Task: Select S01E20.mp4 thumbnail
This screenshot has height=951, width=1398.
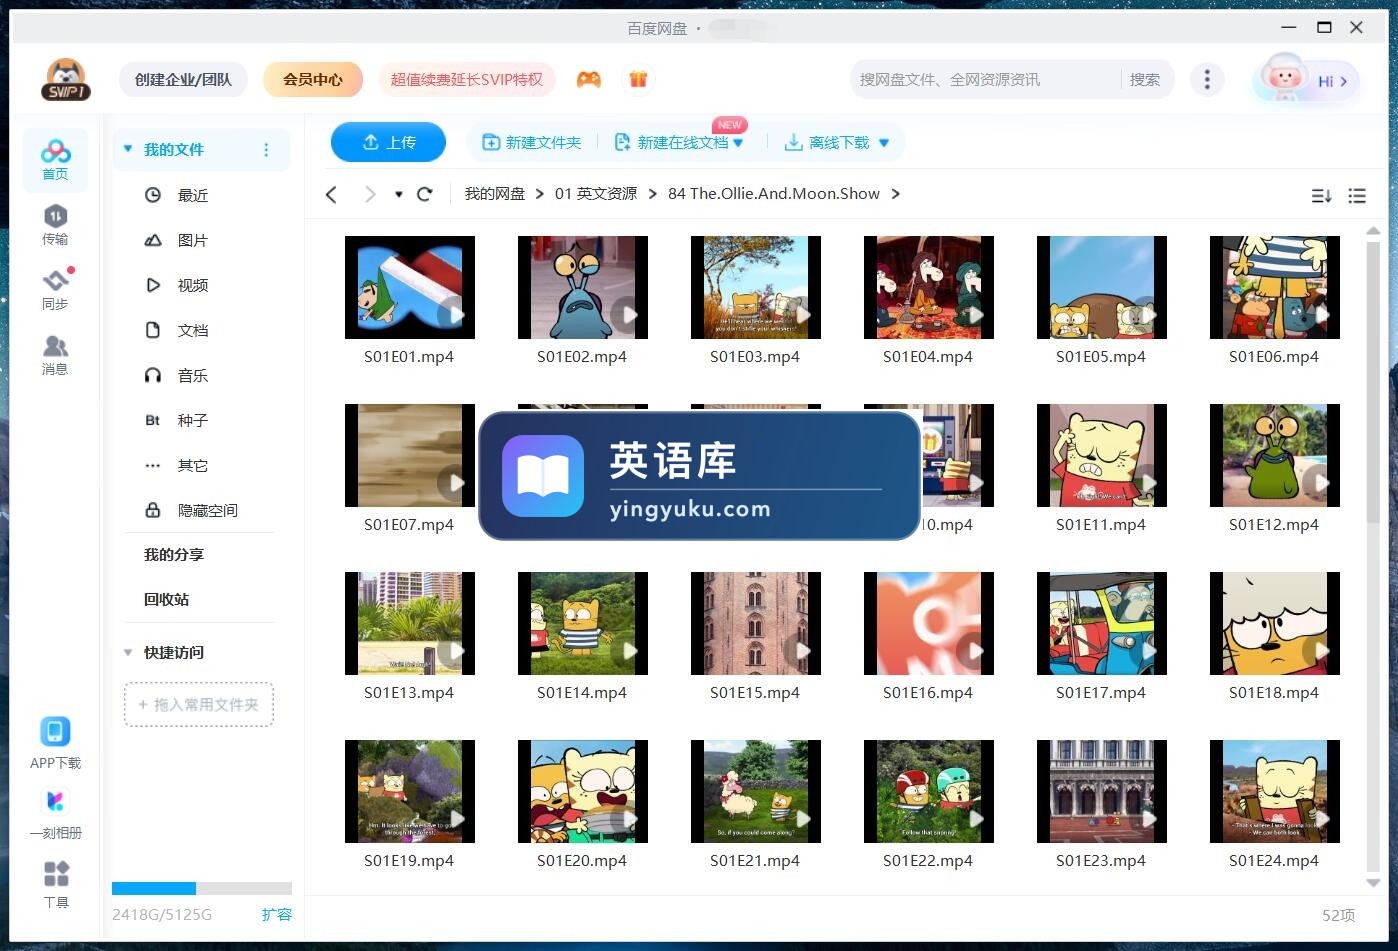Action: tap(583, 792)
